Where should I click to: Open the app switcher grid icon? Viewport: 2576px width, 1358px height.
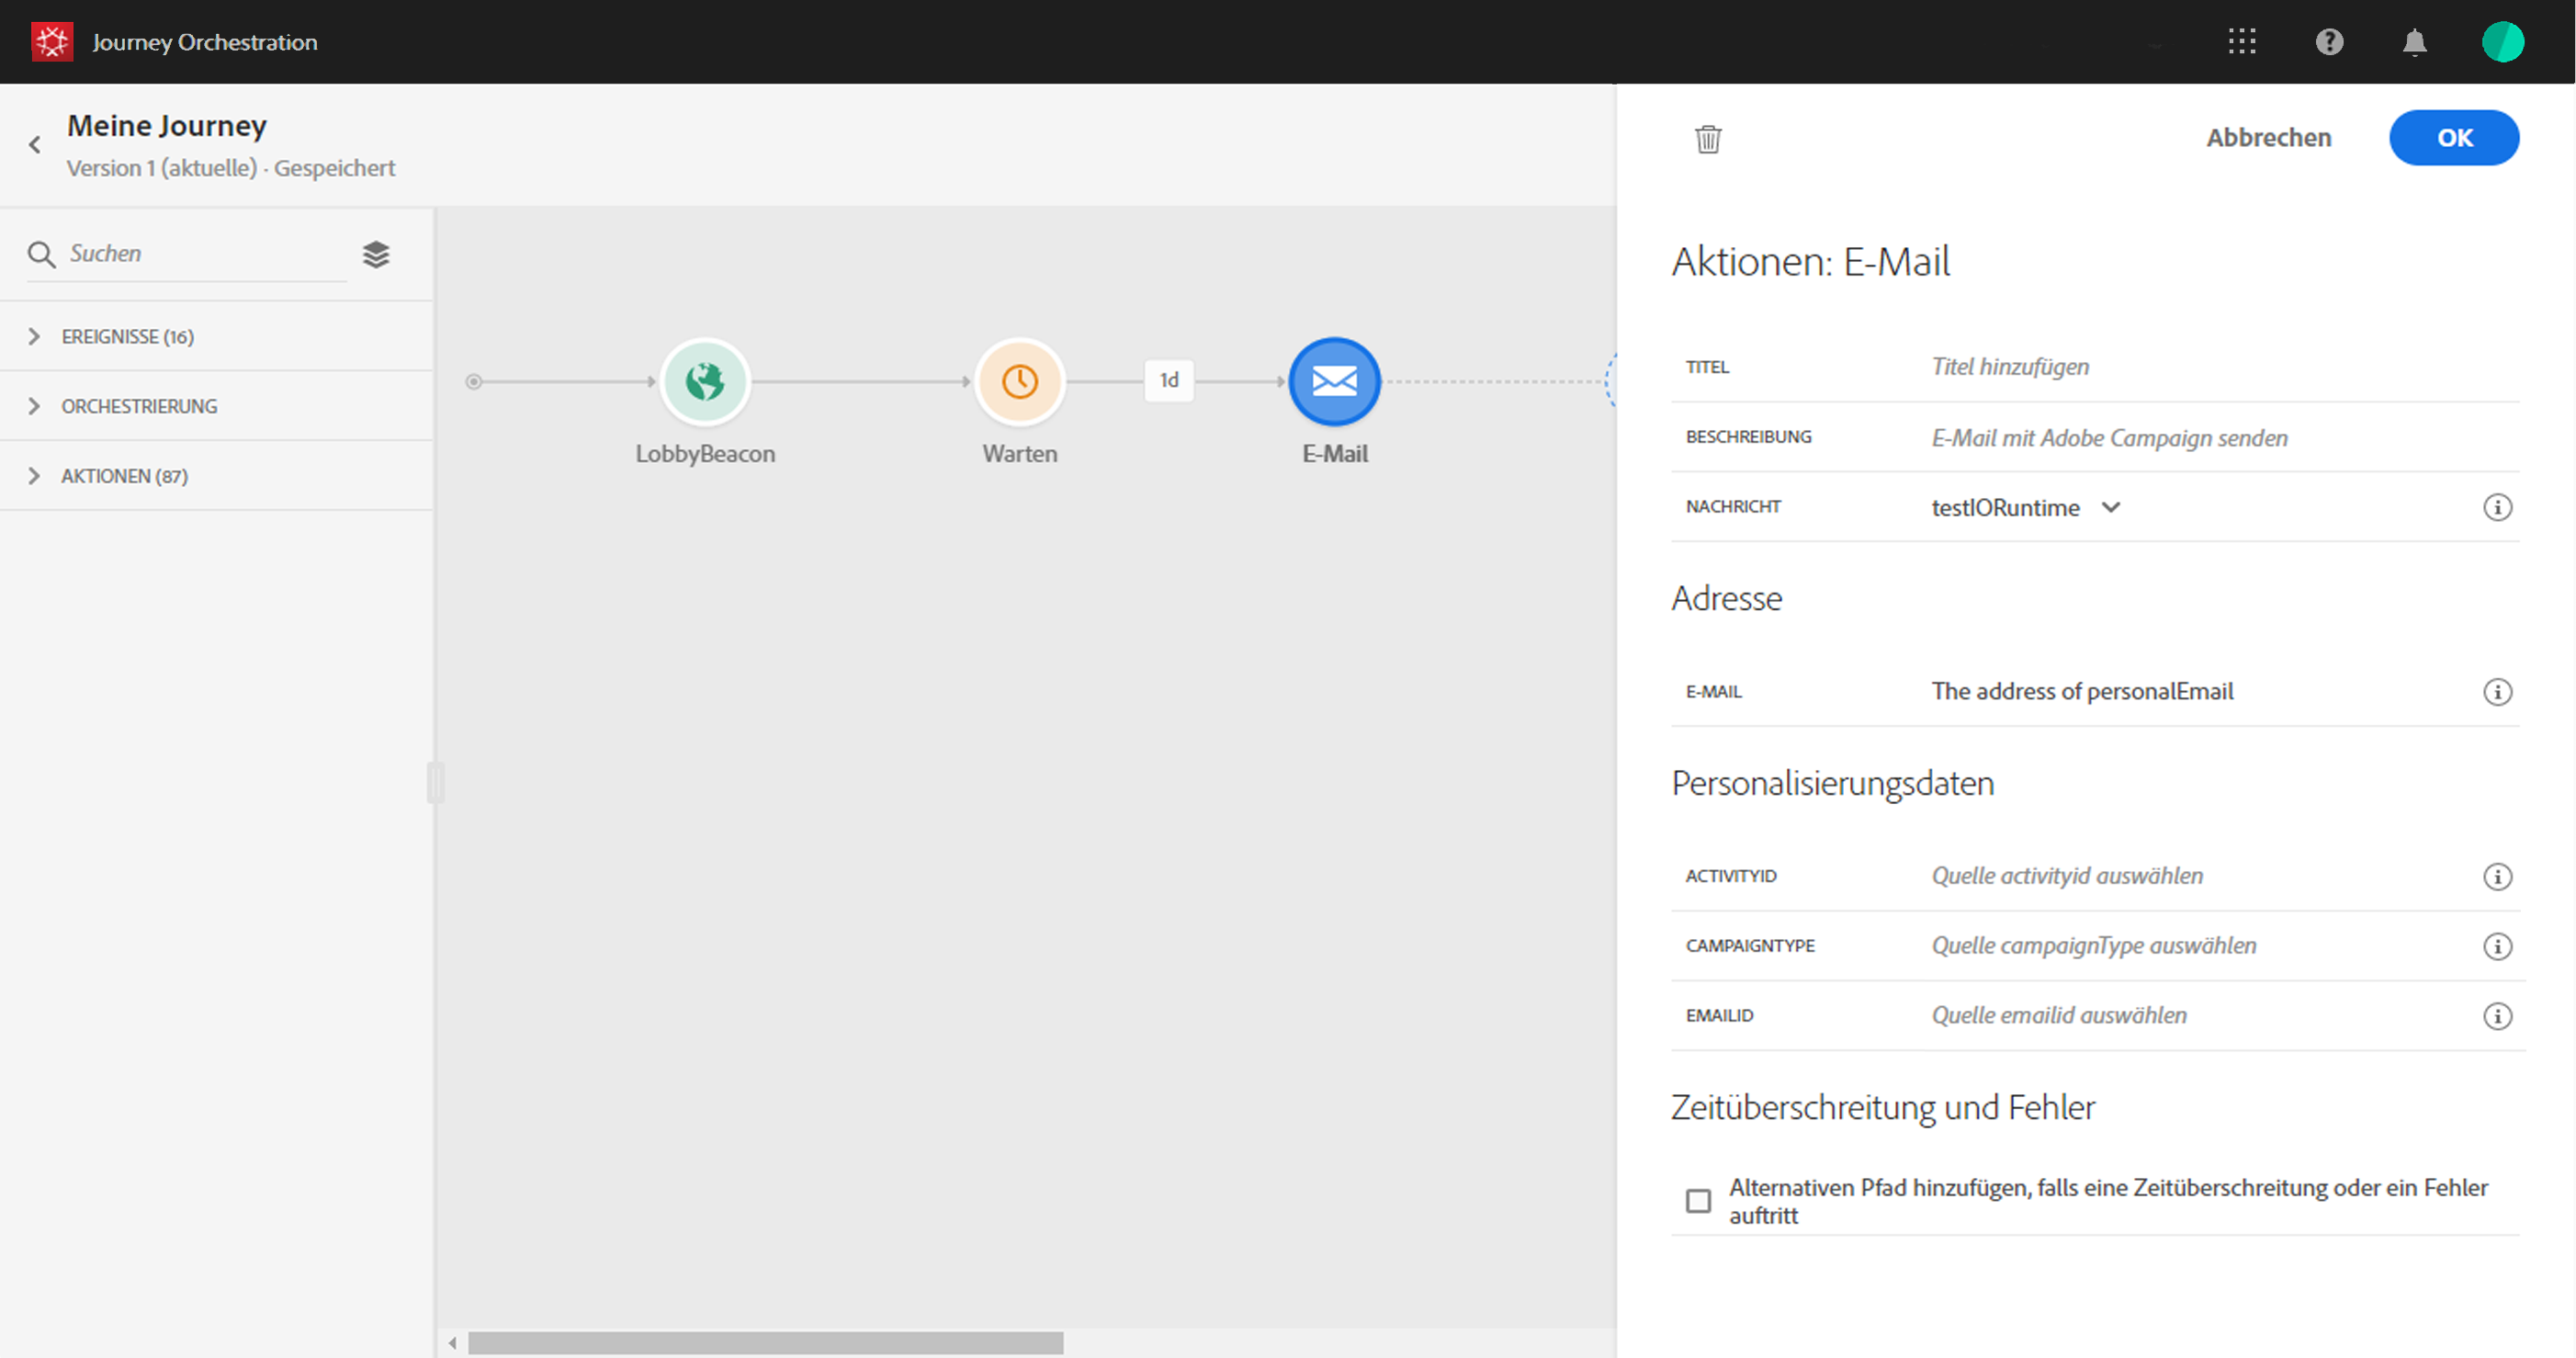pyautogui.click(x=2242, y=41)
